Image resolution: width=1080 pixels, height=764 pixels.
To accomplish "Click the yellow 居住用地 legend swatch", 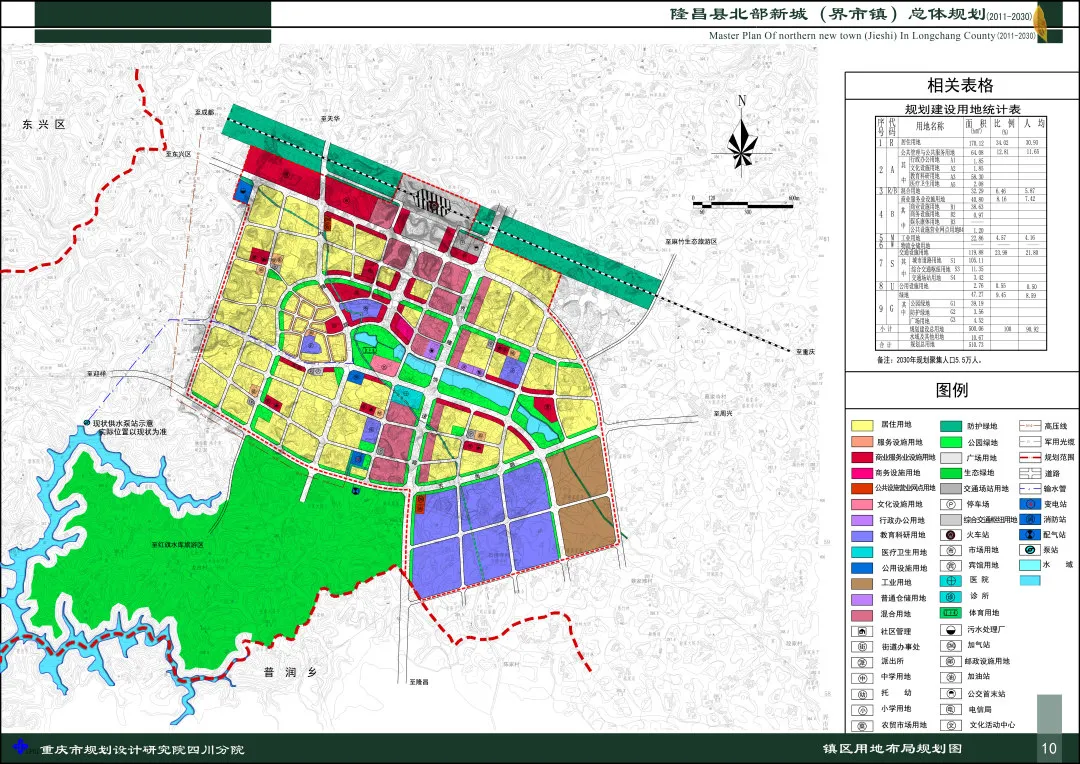I will tap(861, 426).
